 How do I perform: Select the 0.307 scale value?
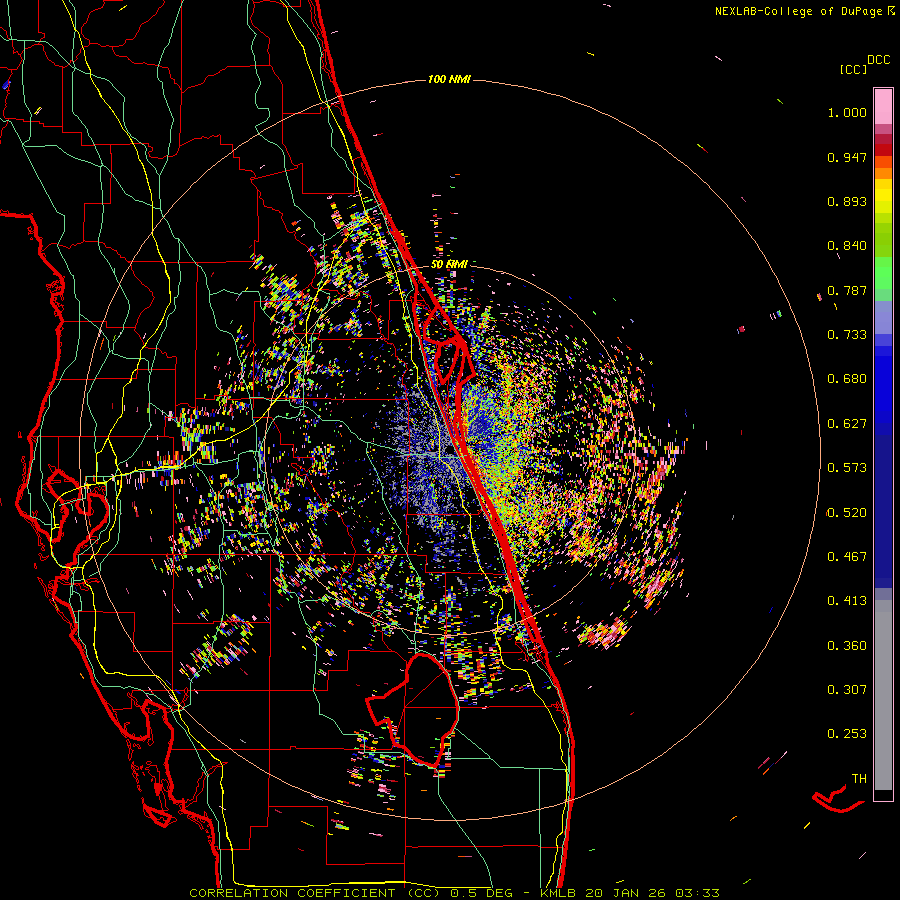pyautogui.click(x=847, y=690)
